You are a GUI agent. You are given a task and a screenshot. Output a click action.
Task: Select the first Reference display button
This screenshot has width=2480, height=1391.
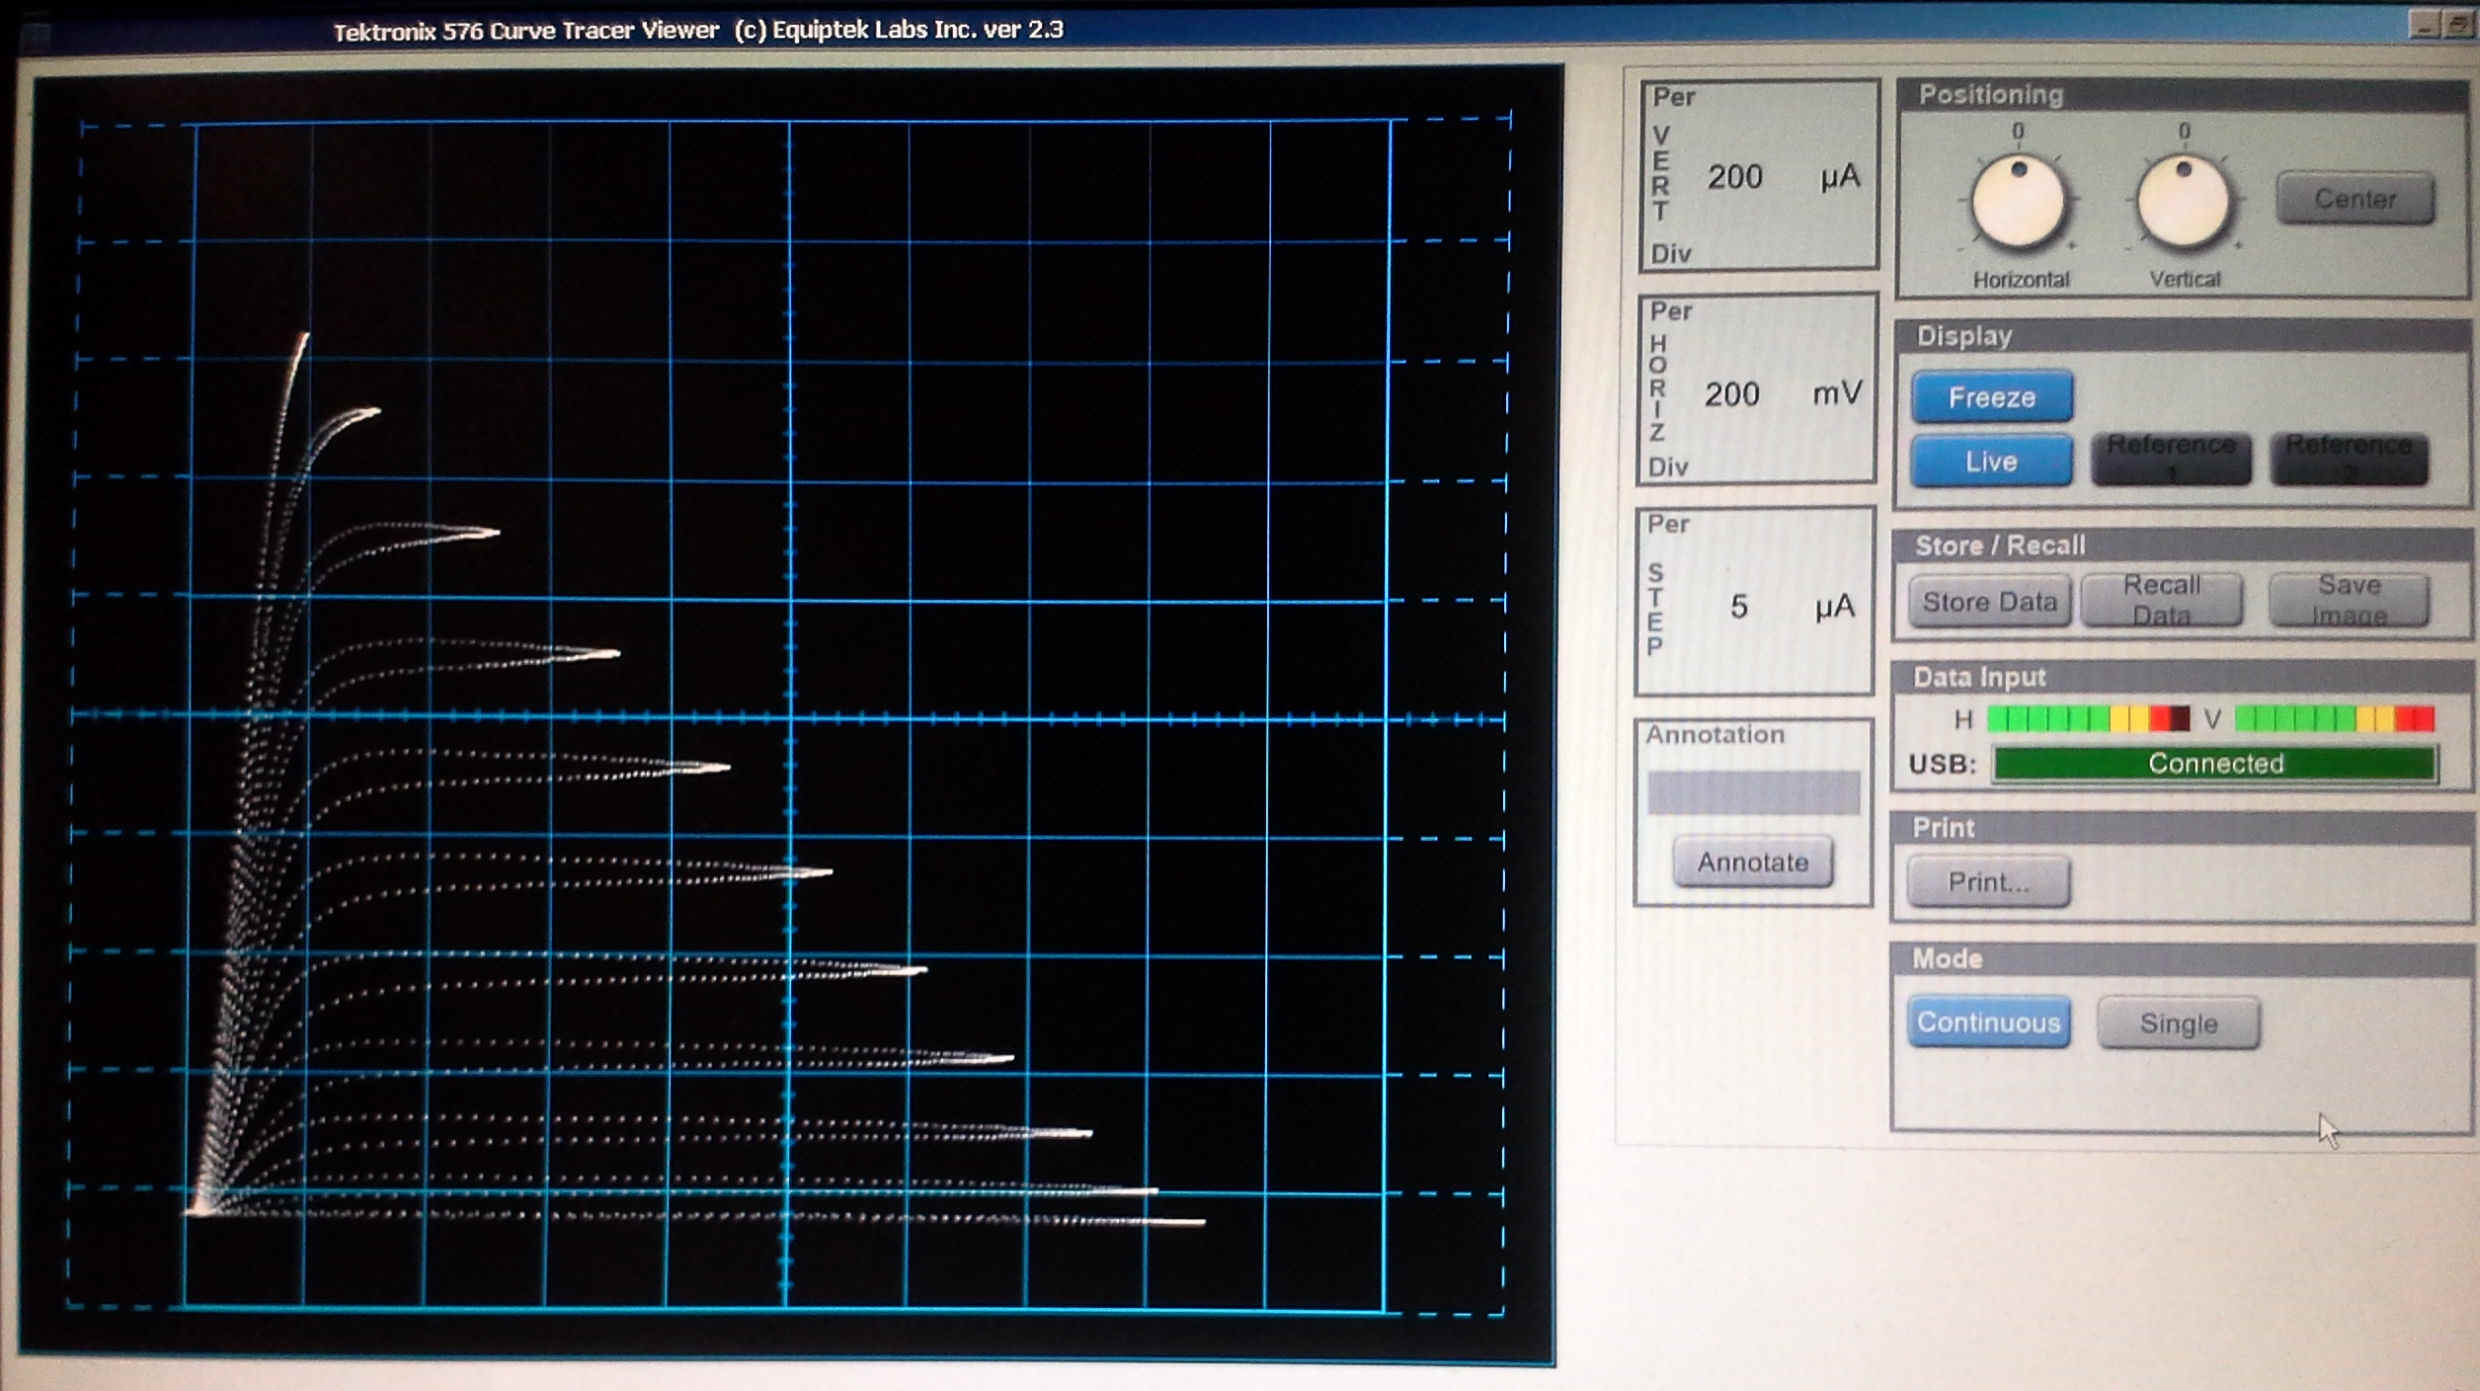pos(2171,459)
